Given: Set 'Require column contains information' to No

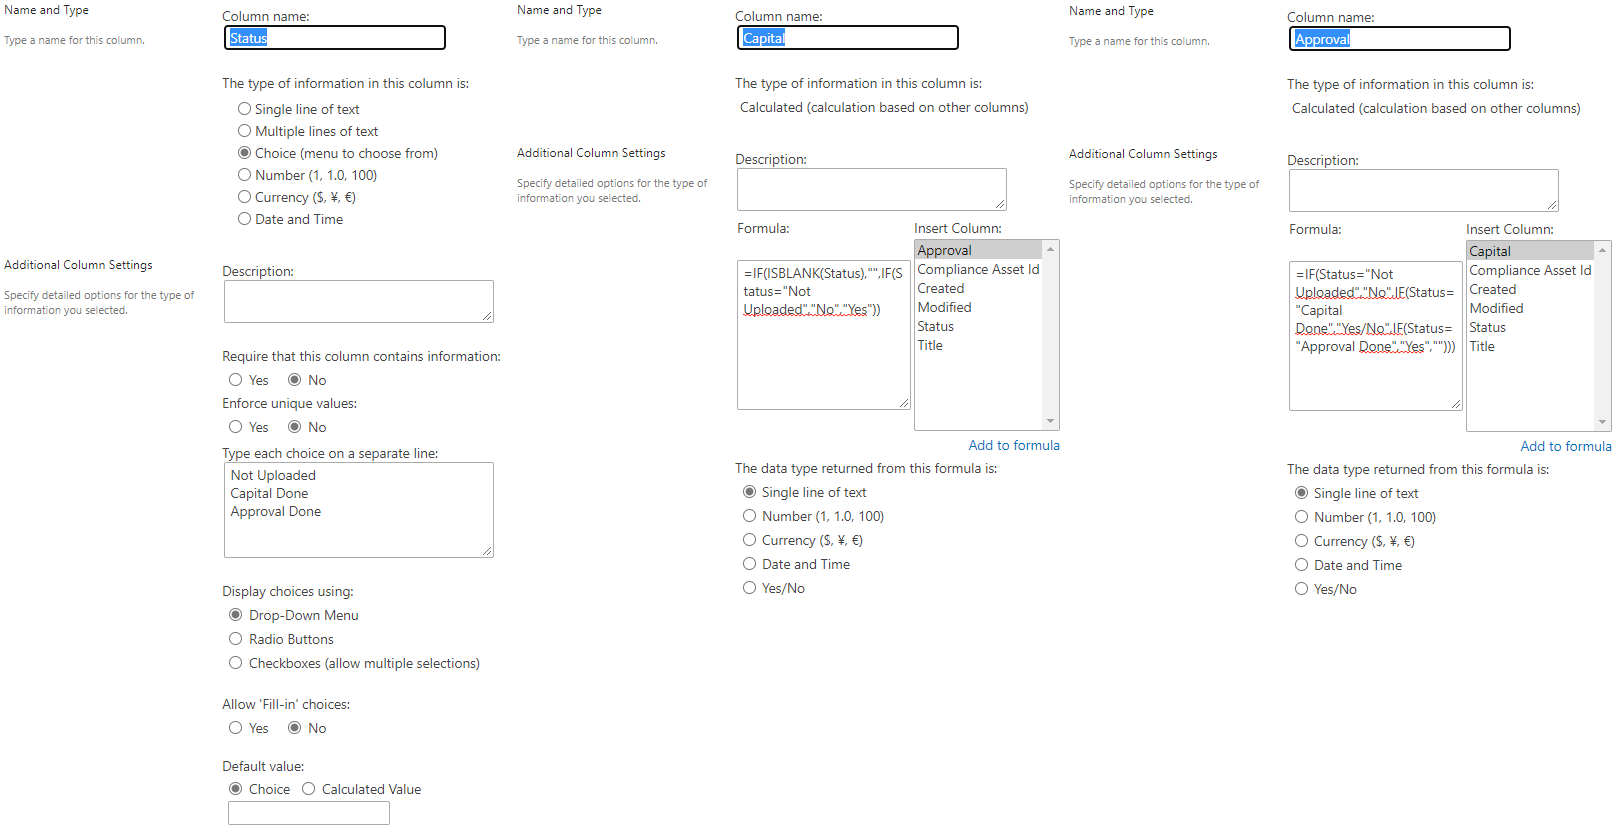Looking at the screenshot, I should [x=294, y=380].
